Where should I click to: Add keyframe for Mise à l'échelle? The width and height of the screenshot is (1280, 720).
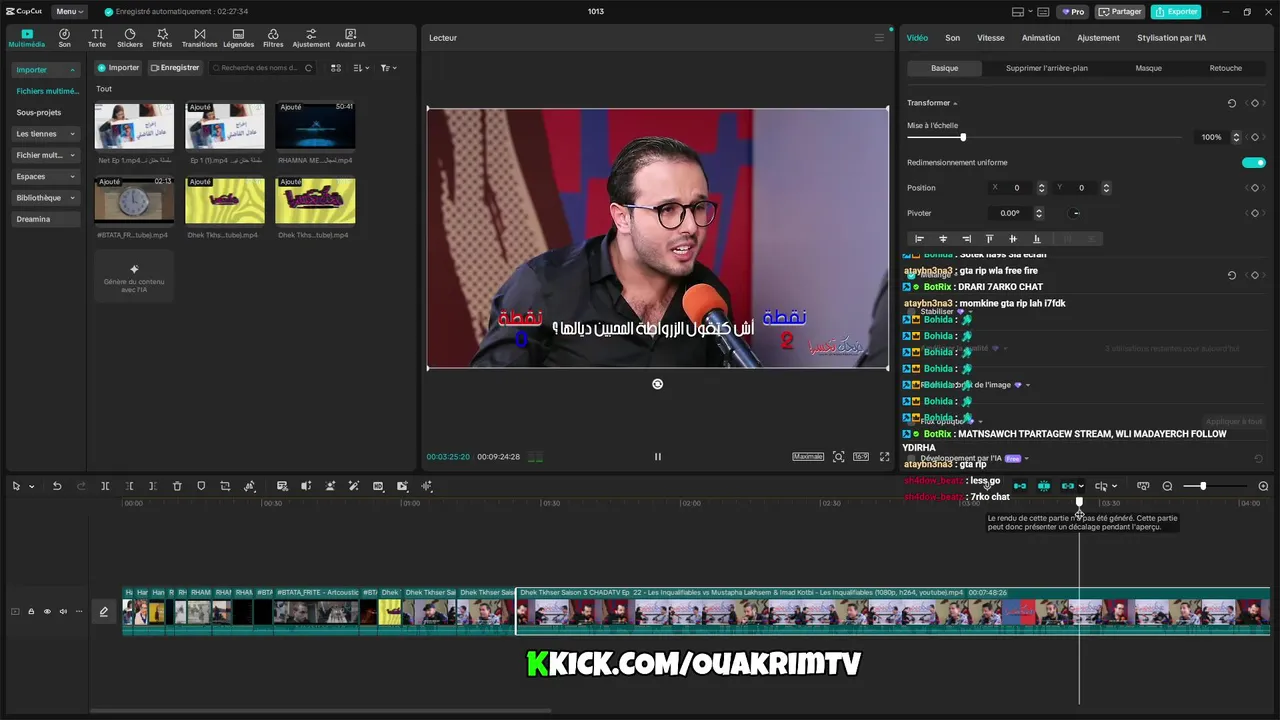pos(1255,137)
